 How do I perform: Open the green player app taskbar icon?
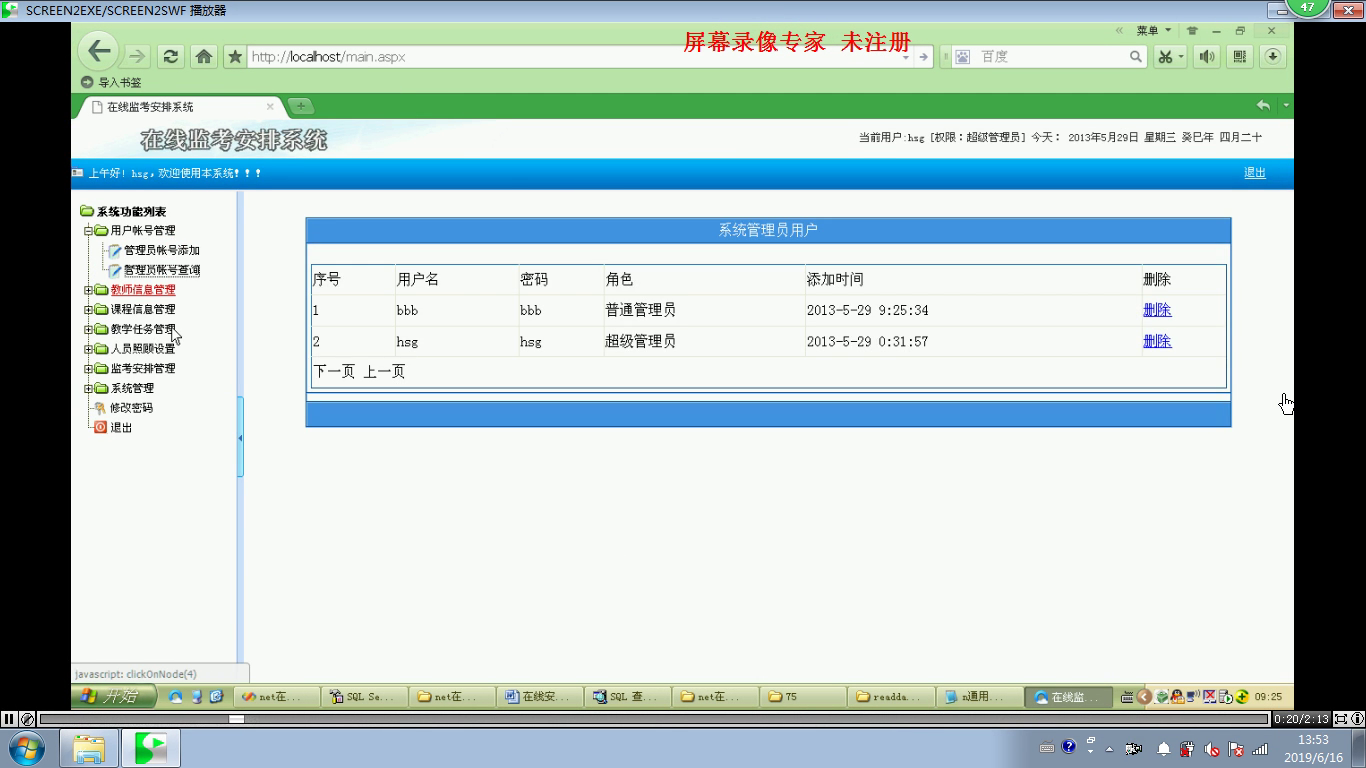[151, 748]
